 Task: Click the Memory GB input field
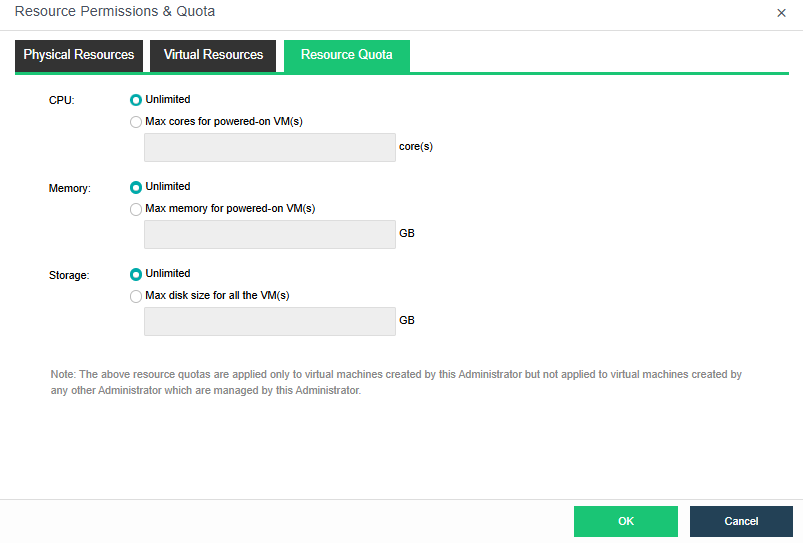(x=270, y=234)
